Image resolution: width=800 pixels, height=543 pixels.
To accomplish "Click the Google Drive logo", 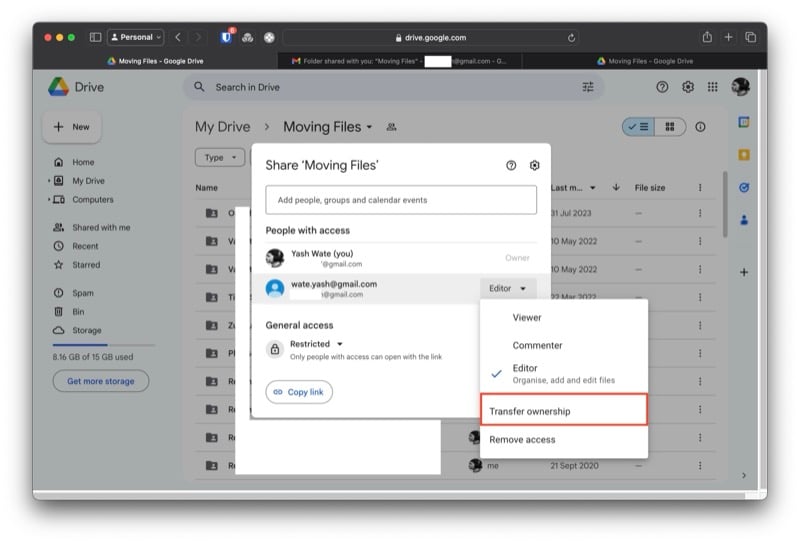I will (x=59, y=87).
